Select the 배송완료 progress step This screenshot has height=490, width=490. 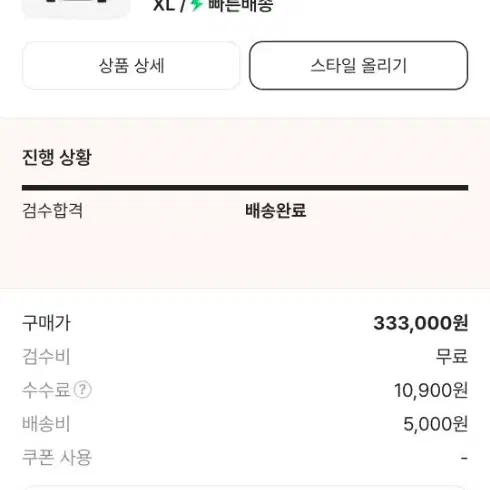coord(276,211)
